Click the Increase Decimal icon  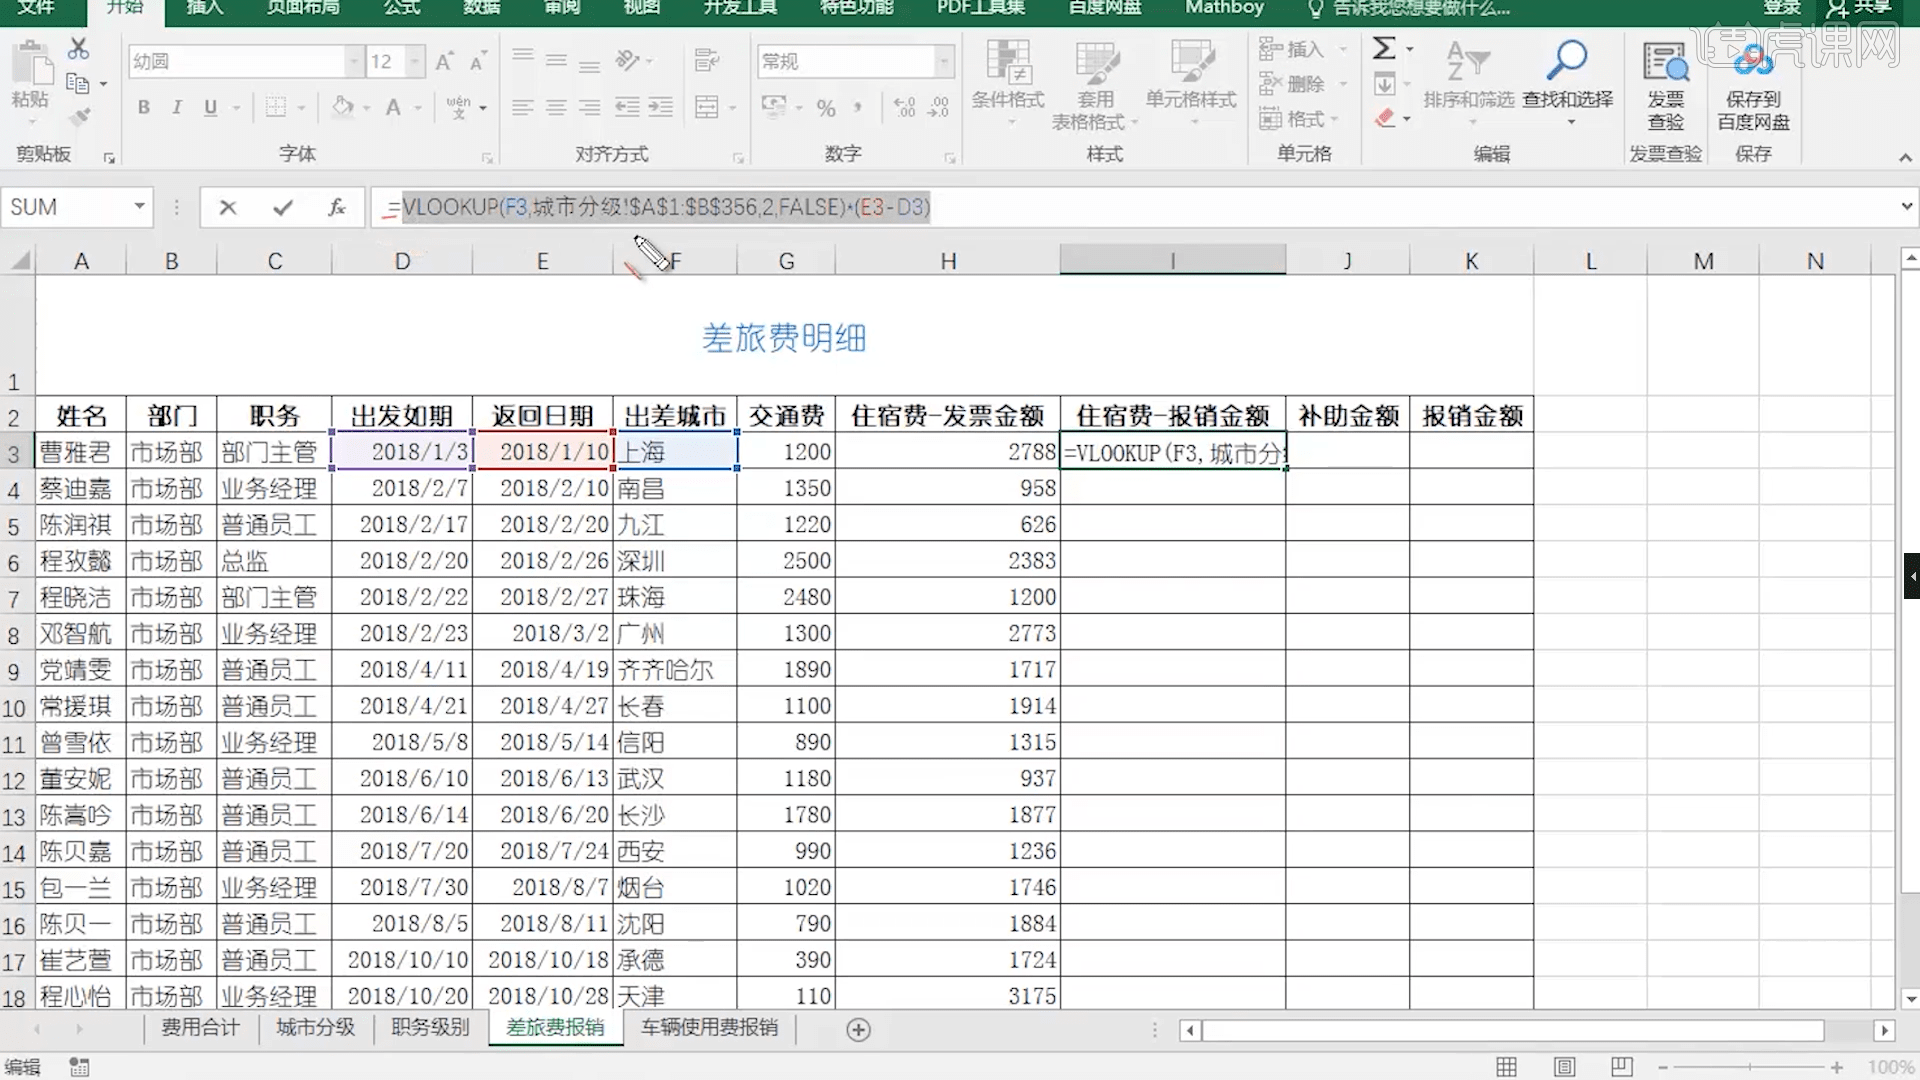904,107
